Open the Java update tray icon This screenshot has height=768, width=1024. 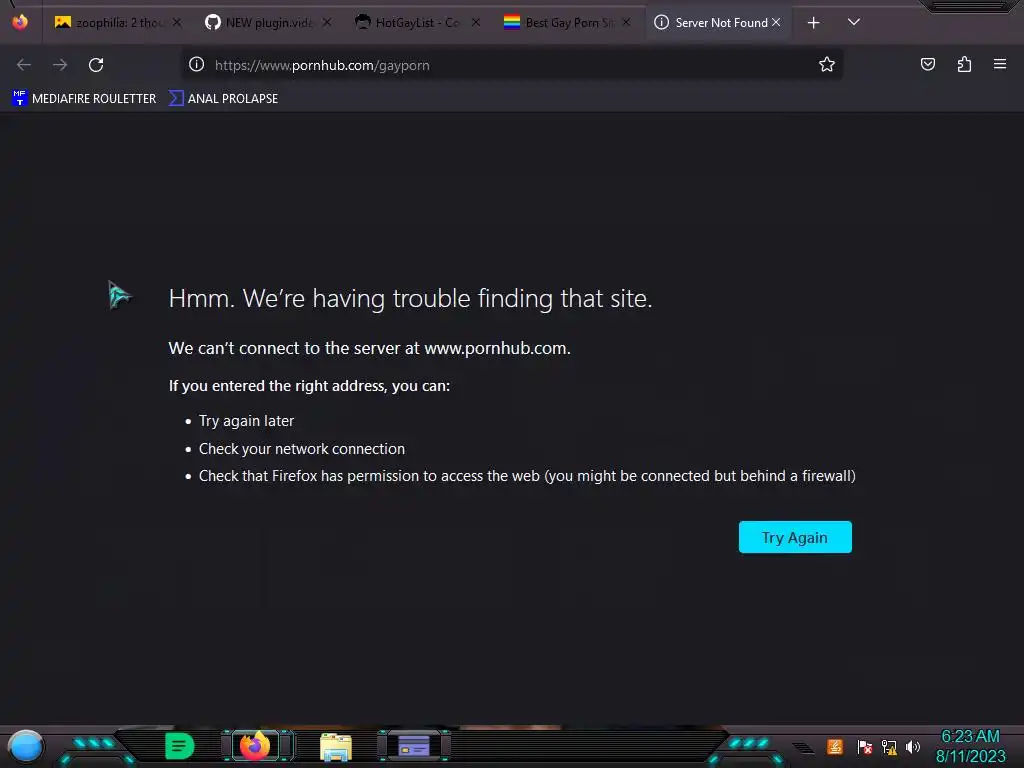point(835,746)
